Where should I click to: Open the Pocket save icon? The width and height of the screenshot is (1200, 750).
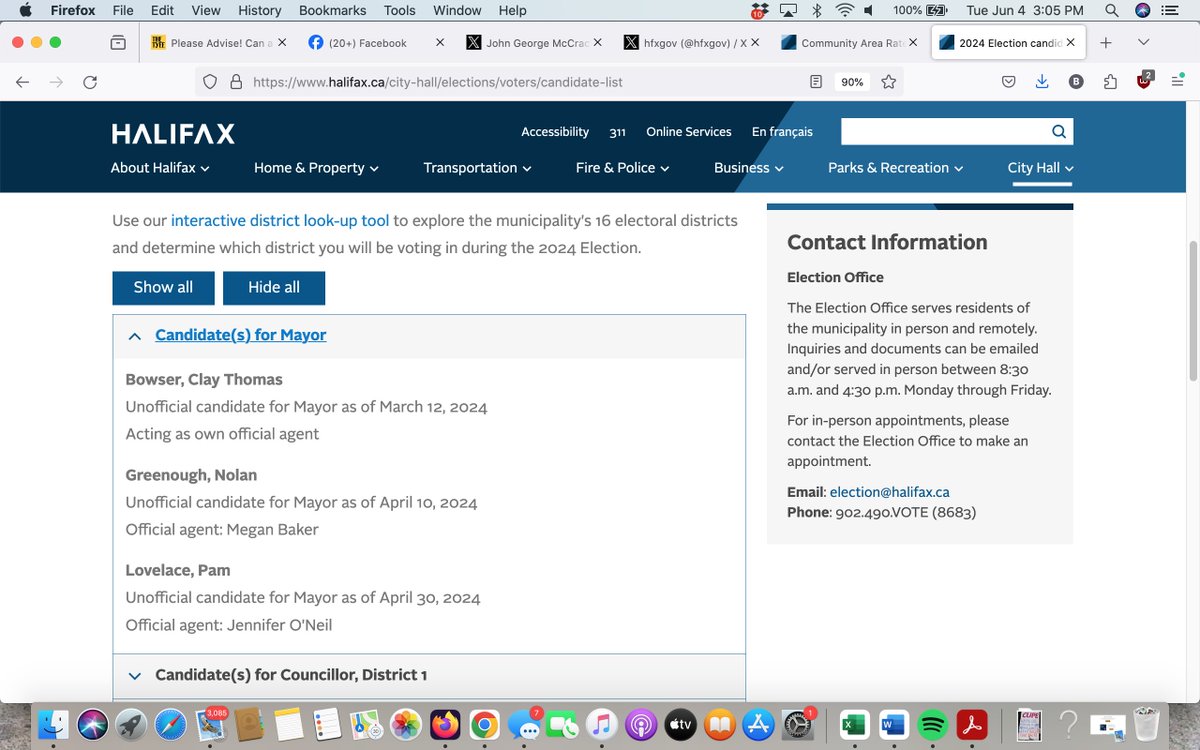(x=1009, y=82)
